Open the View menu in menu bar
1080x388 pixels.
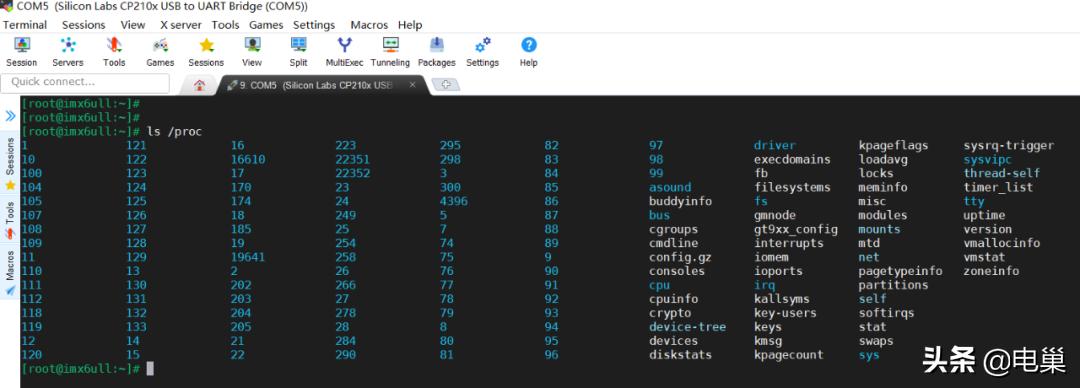pyautogui.click(x=133, y=25)
